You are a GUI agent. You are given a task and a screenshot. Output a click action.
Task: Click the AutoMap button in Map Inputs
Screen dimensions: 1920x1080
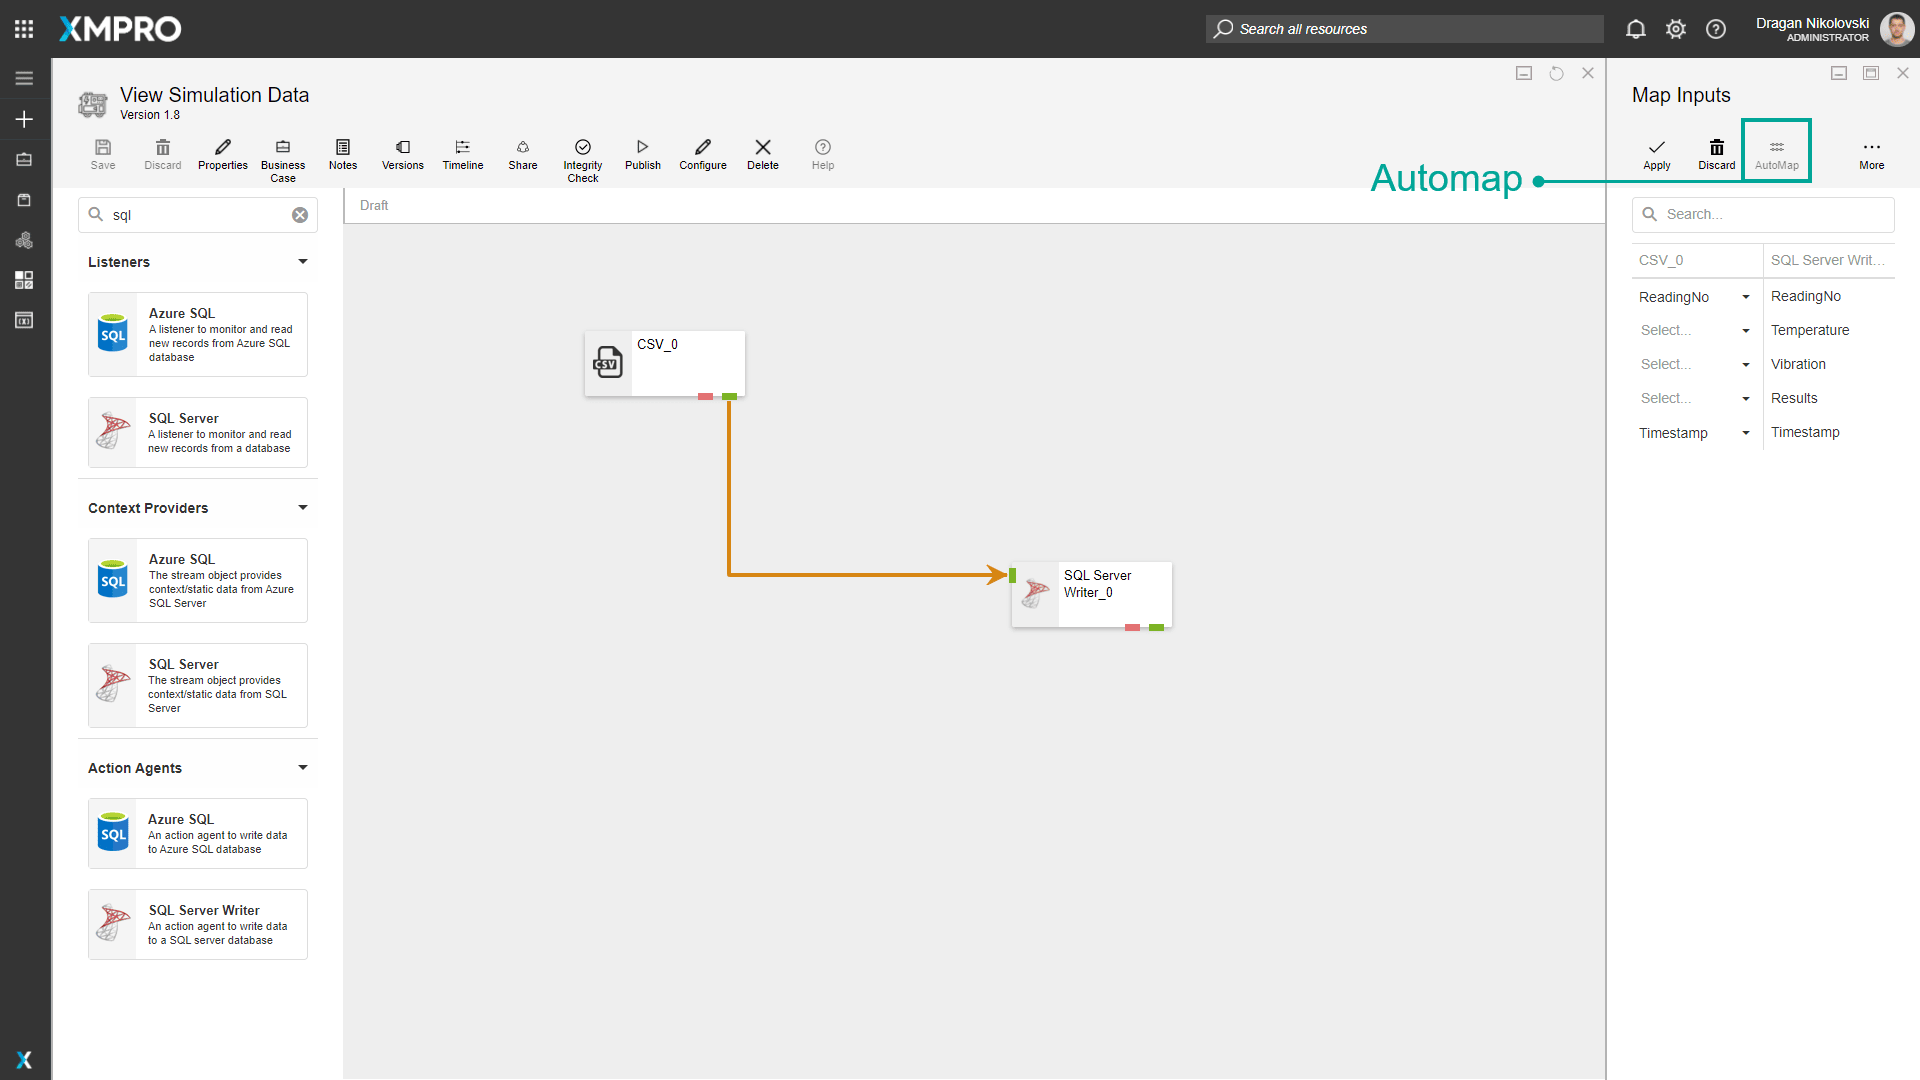tap(1776, 154)
